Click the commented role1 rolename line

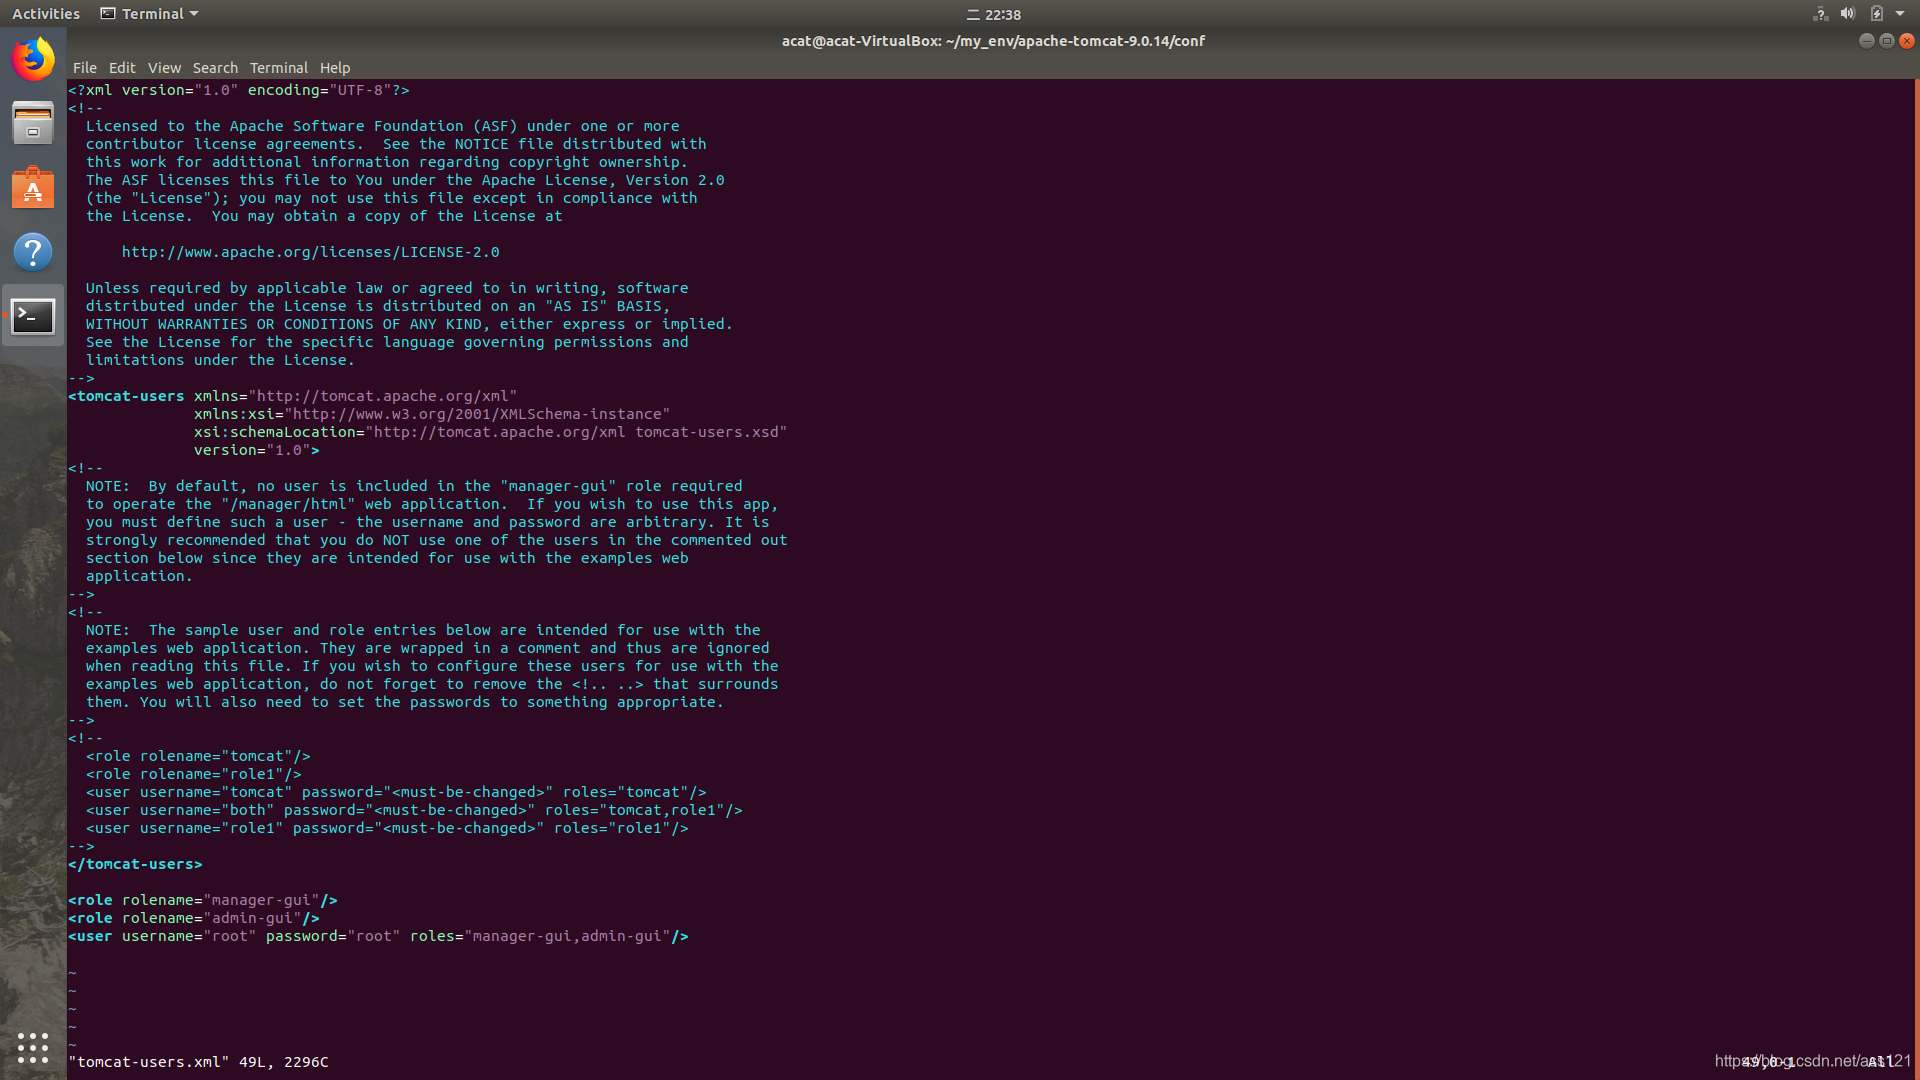193,774
